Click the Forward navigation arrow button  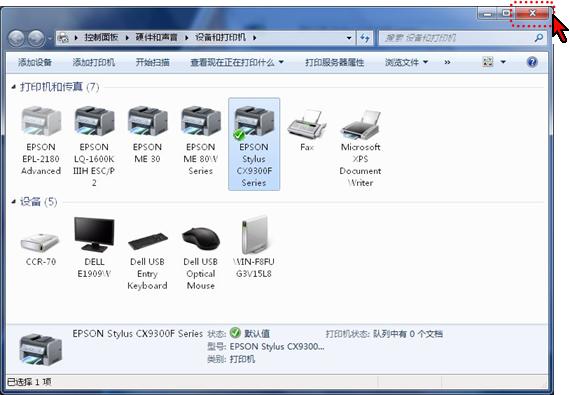pos(36,38)
